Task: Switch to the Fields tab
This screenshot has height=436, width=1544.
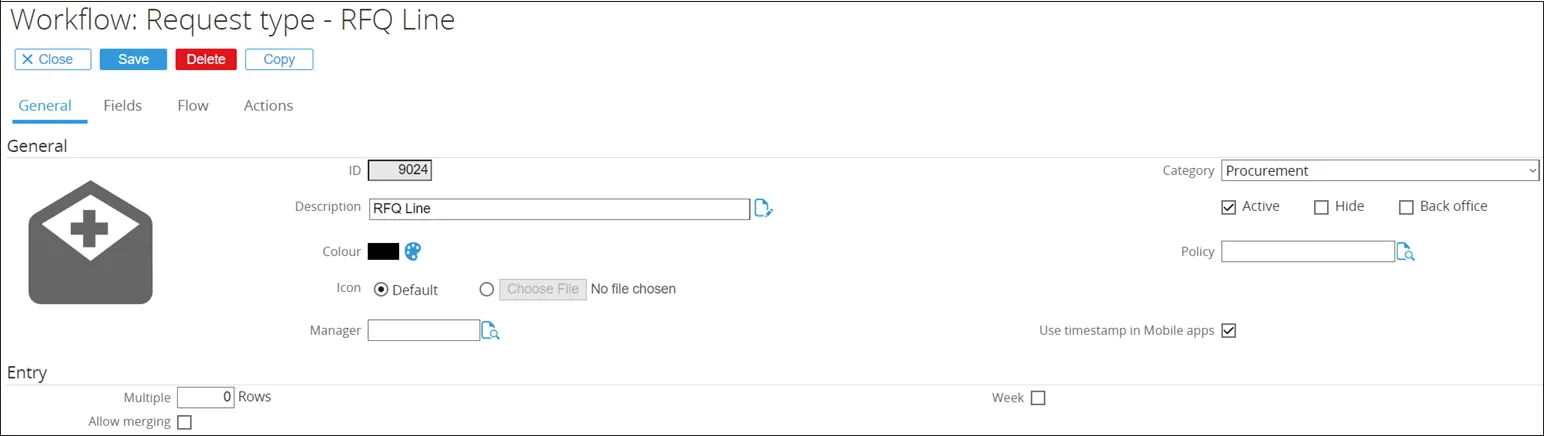Action: click(x=123, y=105)
